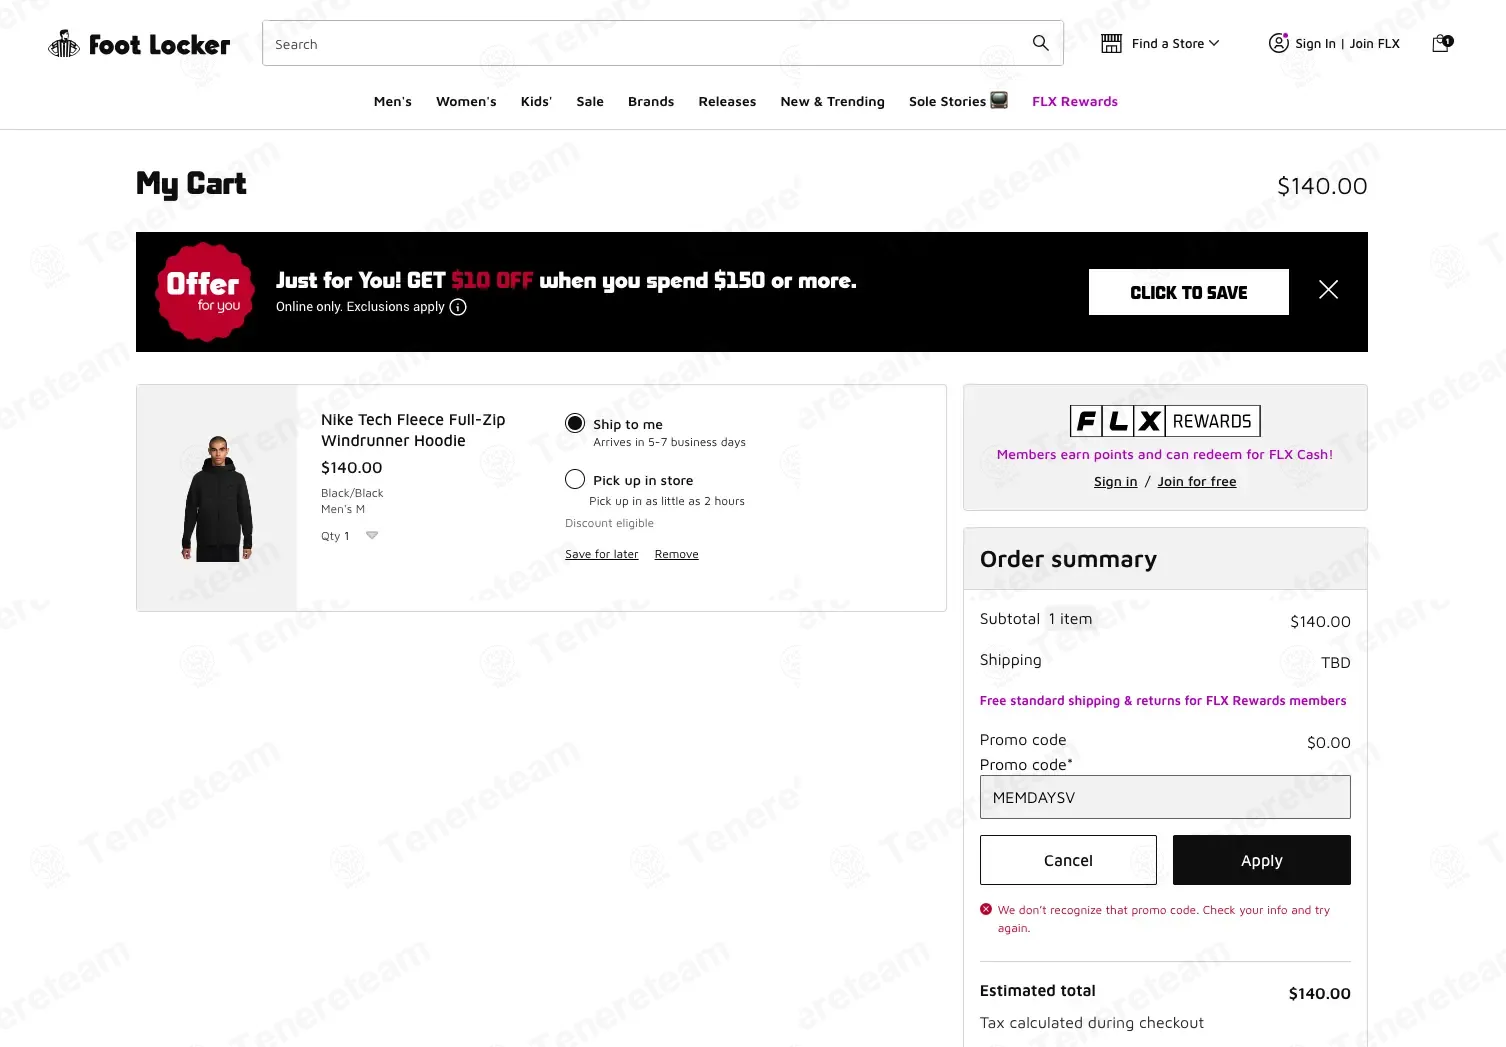Viewport: 1506px width, 1047px height.
Task: Open the Men's menu
Action: coord(393,101)
